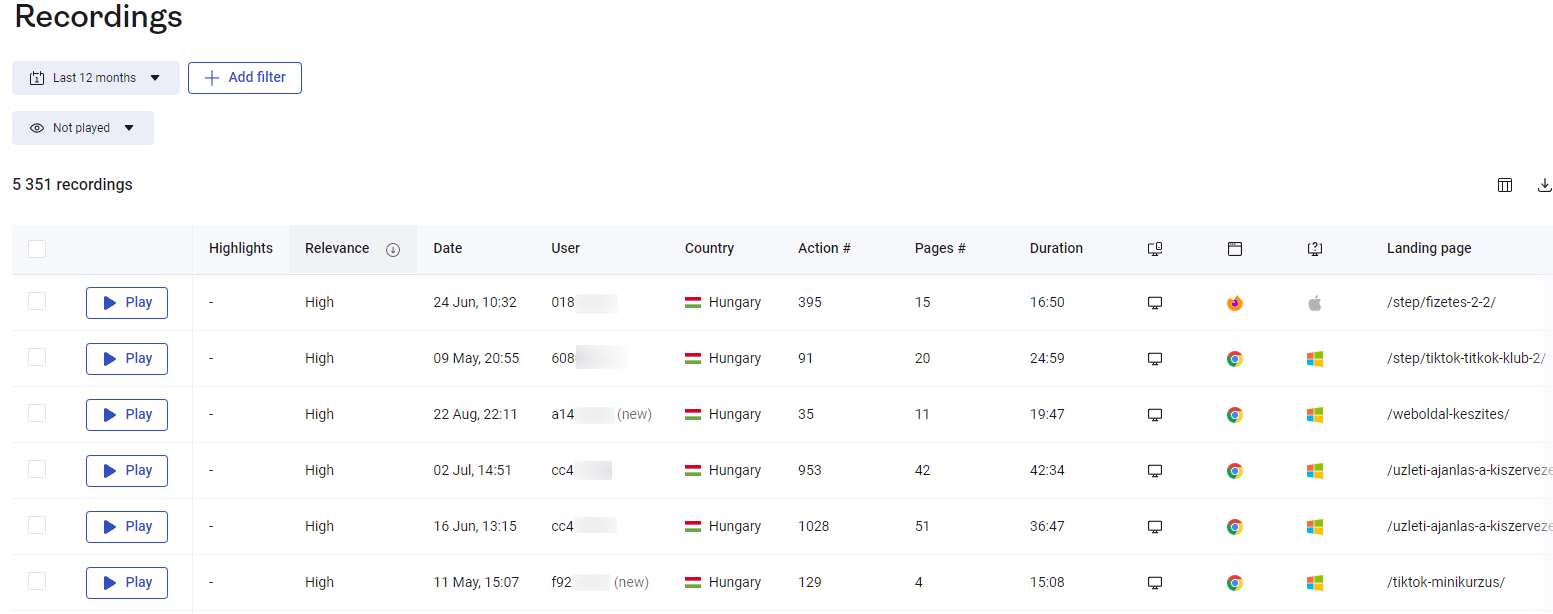The width and height of the screenshot is (1553, 614).
Task: Click the device type column header icon
Action: [x=1154, y=249]
